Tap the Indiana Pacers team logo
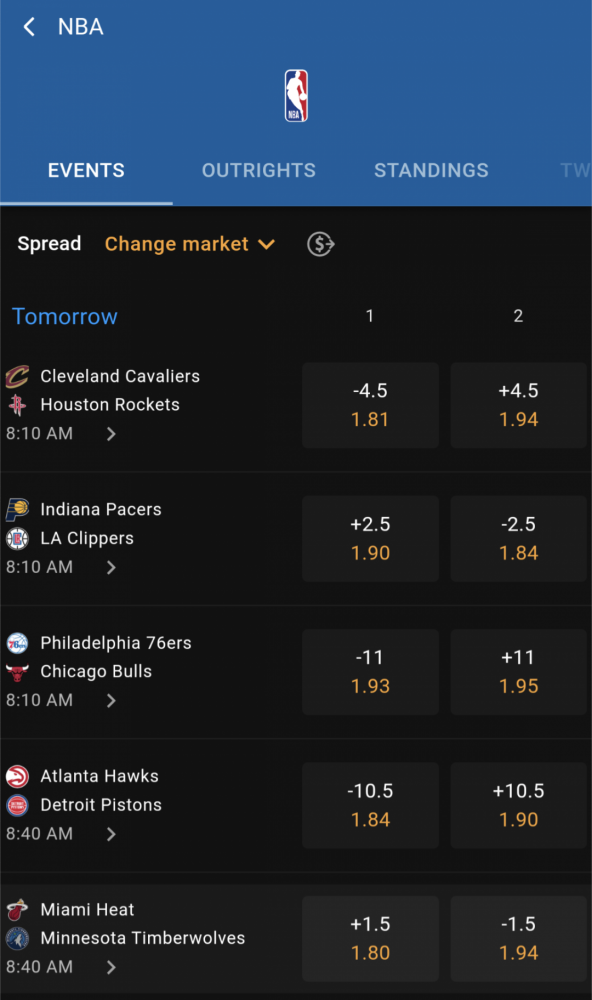 17,510
